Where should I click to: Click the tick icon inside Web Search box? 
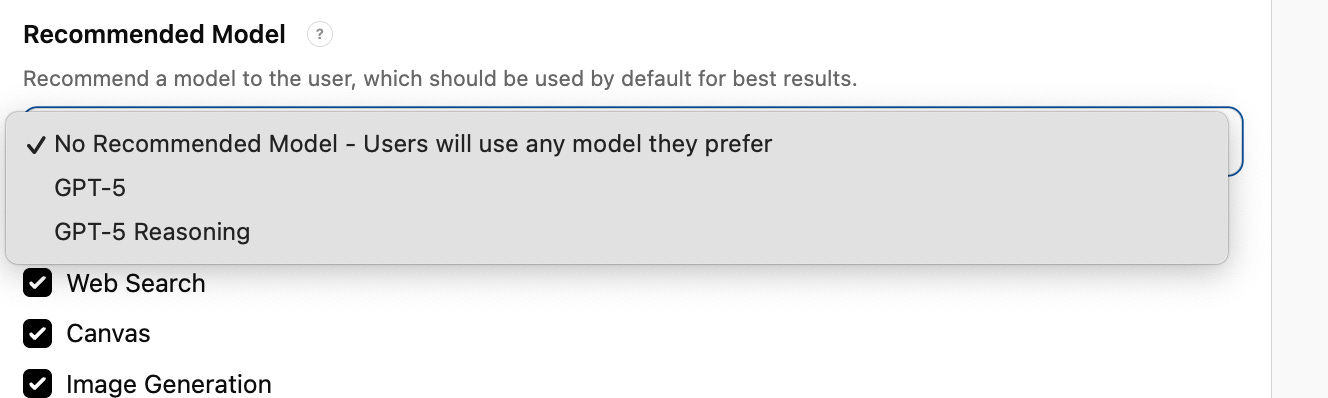(38, 284)
